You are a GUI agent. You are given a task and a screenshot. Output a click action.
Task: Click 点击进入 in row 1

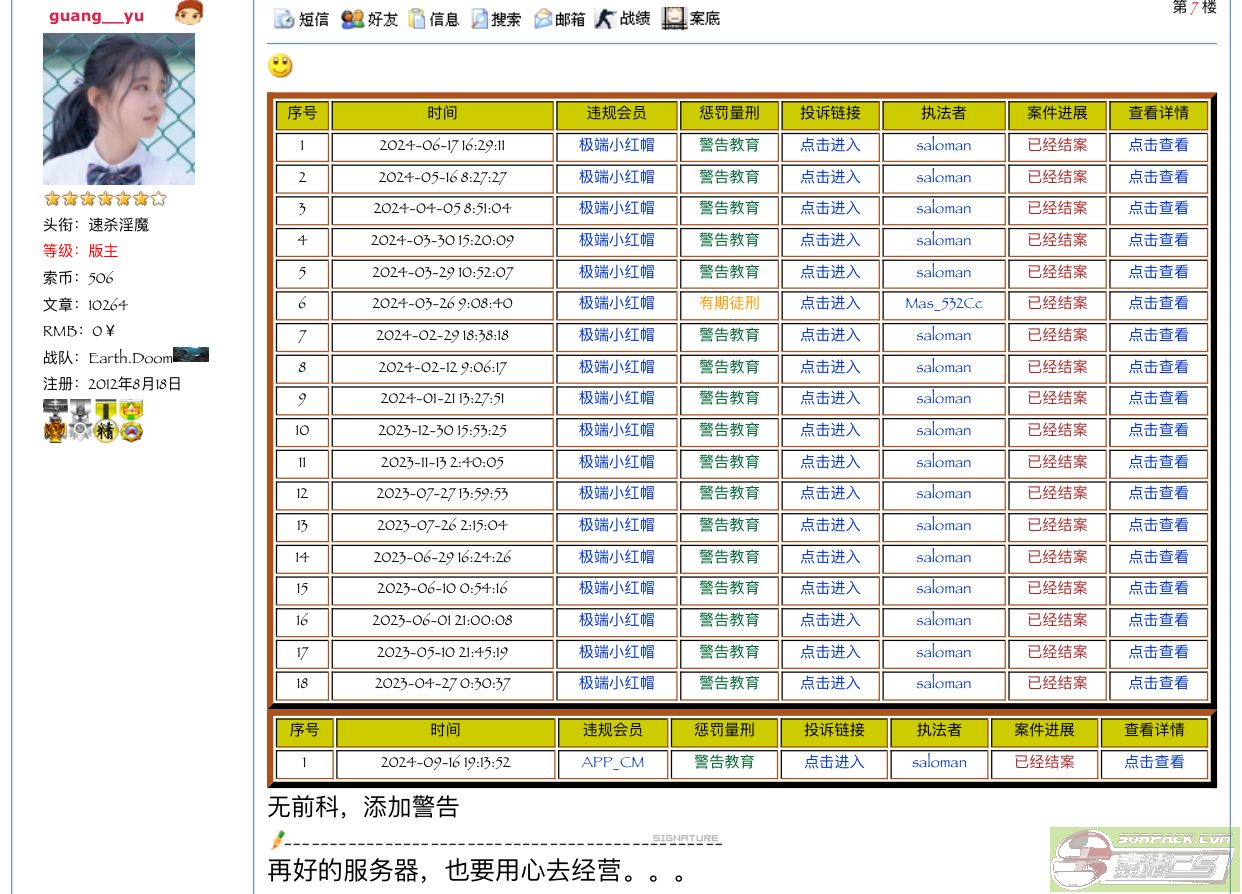830,145
